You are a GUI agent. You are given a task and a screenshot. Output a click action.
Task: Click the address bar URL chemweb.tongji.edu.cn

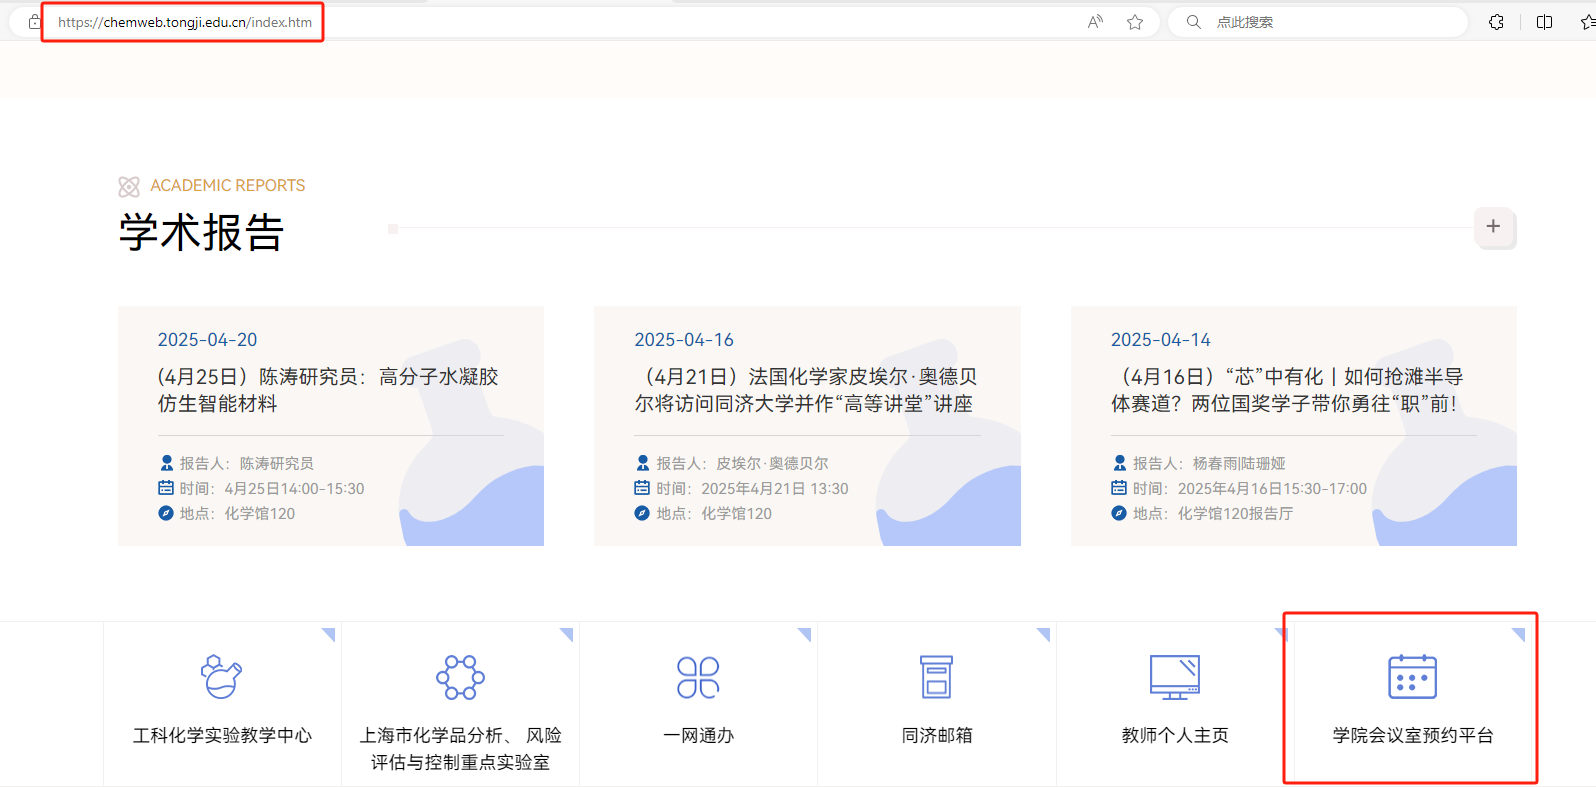coord(185,22)
